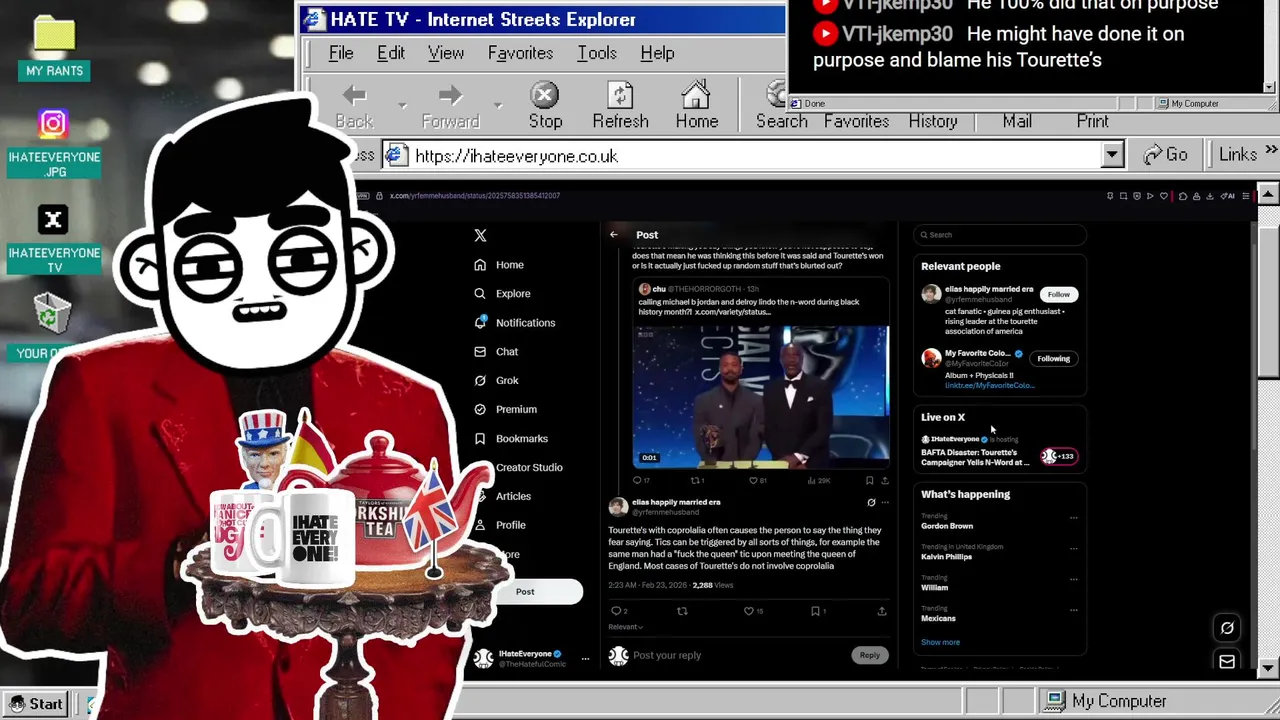Image resolution: width=1280 pixels, height=720 pixels.
Task: Click the grey Reply button
Action: (x=869, y=655)
